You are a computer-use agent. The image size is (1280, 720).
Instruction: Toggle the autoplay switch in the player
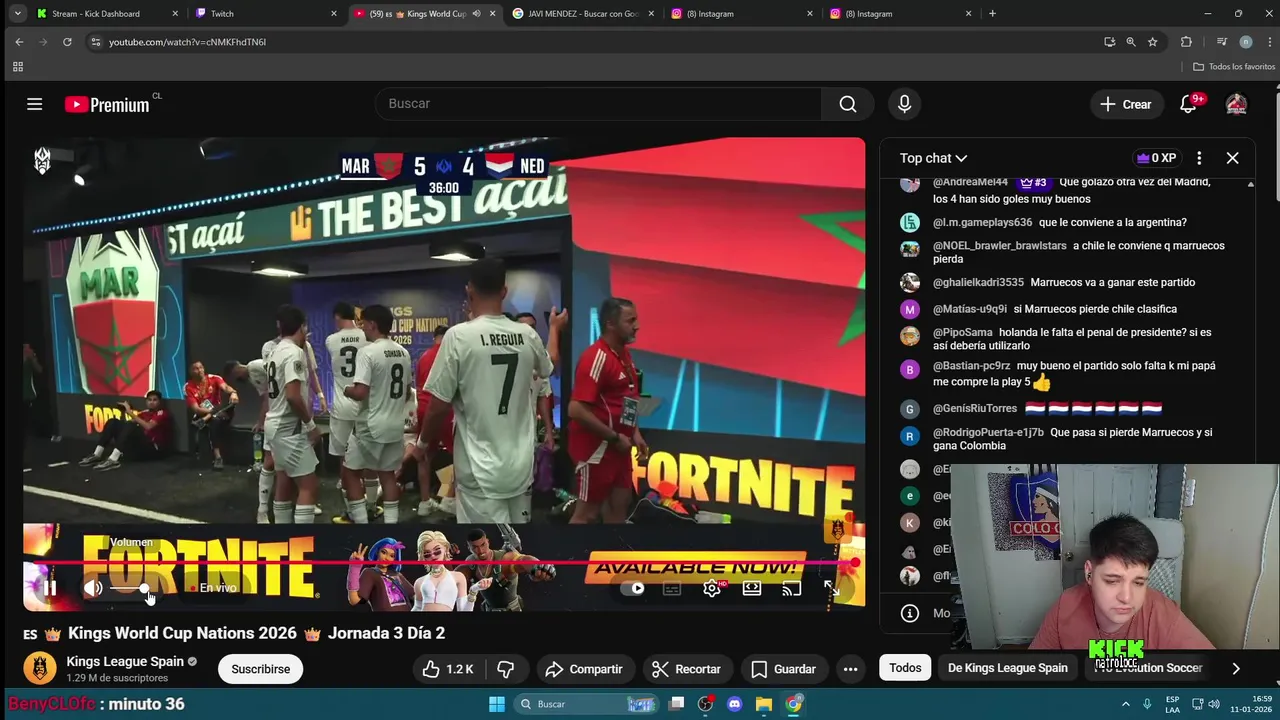tap(634, 588)
